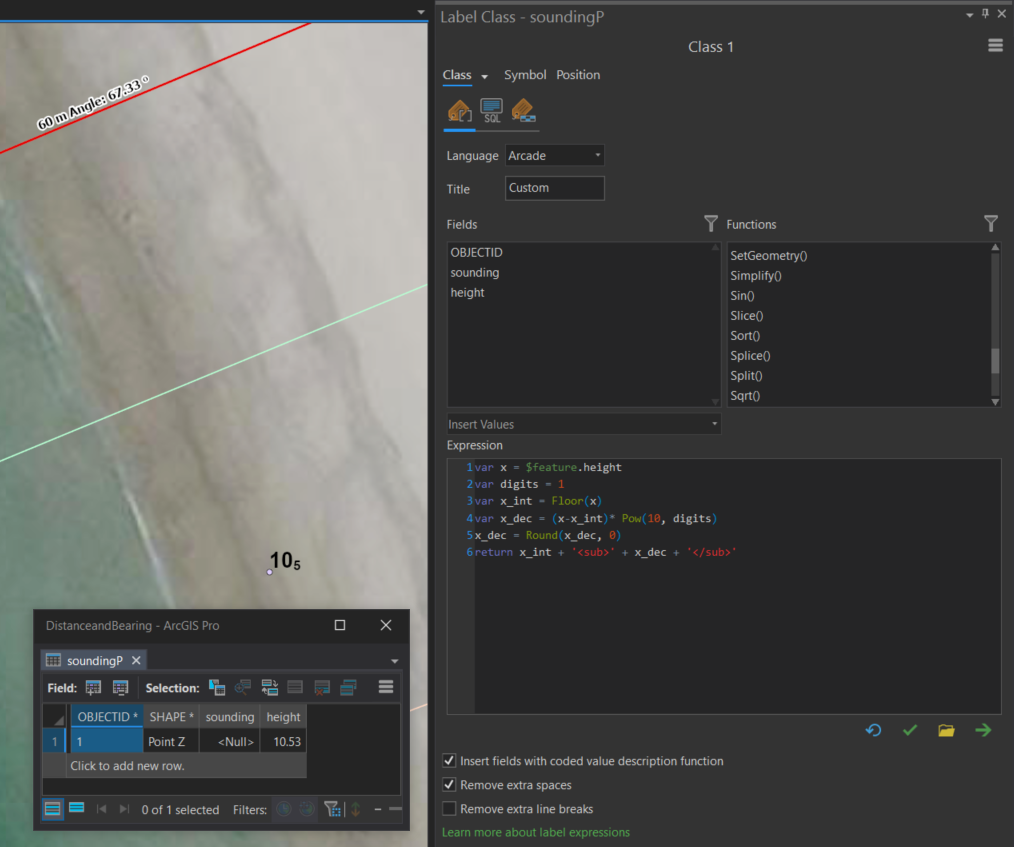This screenshot has width=1014, height=847.
Task: Open the SQL query label class icon
Action: 491,112
